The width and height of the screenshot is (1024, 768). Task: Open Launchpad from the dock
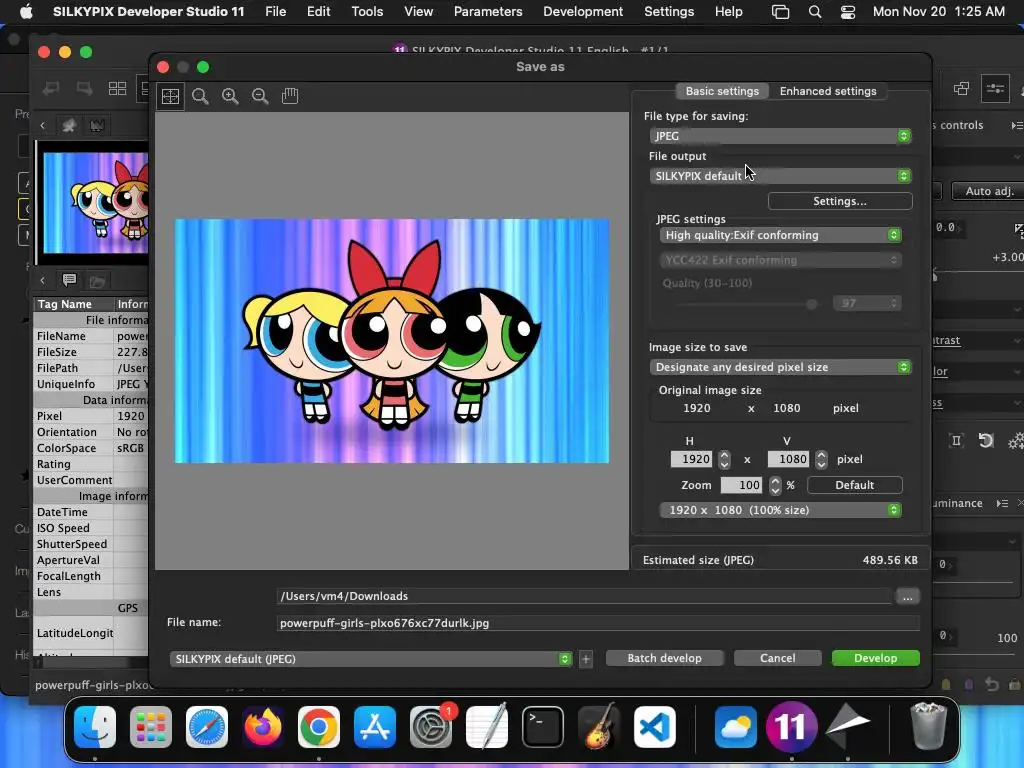(151, 727)
